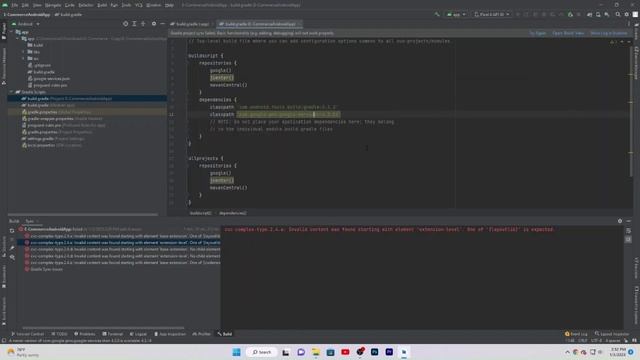Select the first cvc-complex-type.2.4.a error row
640x360 pixels.
[x=122, y=236]
